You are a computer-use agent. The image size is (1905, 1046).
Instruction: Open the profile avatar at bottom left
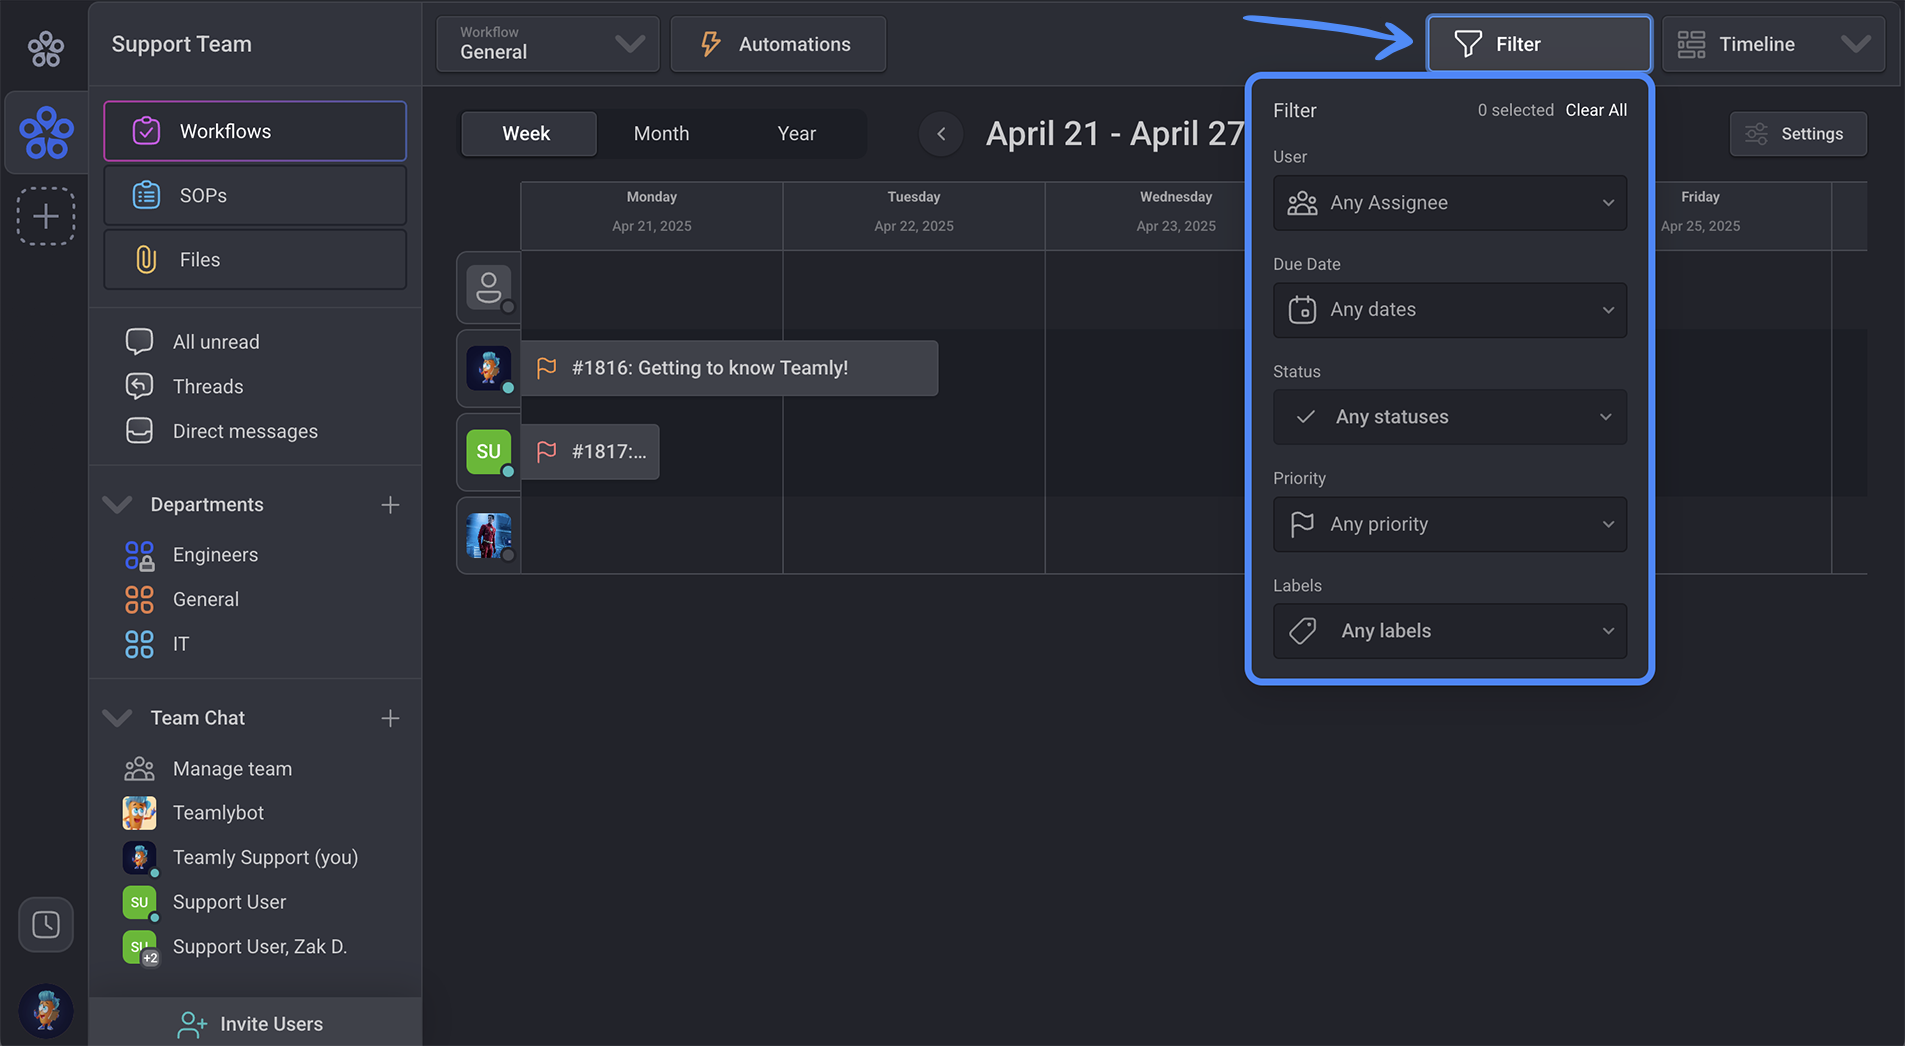coord(46,1010)
